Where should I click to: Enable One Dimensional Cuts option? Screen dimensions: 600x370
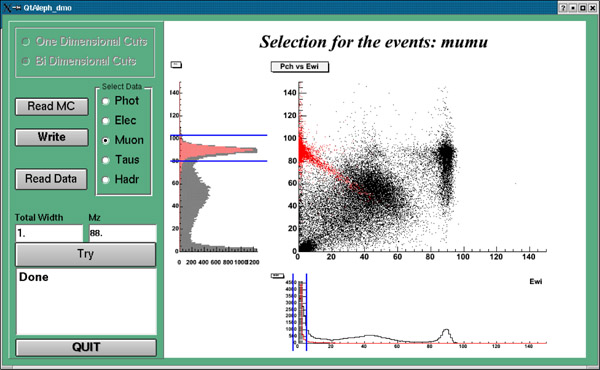tap(85, 41)
